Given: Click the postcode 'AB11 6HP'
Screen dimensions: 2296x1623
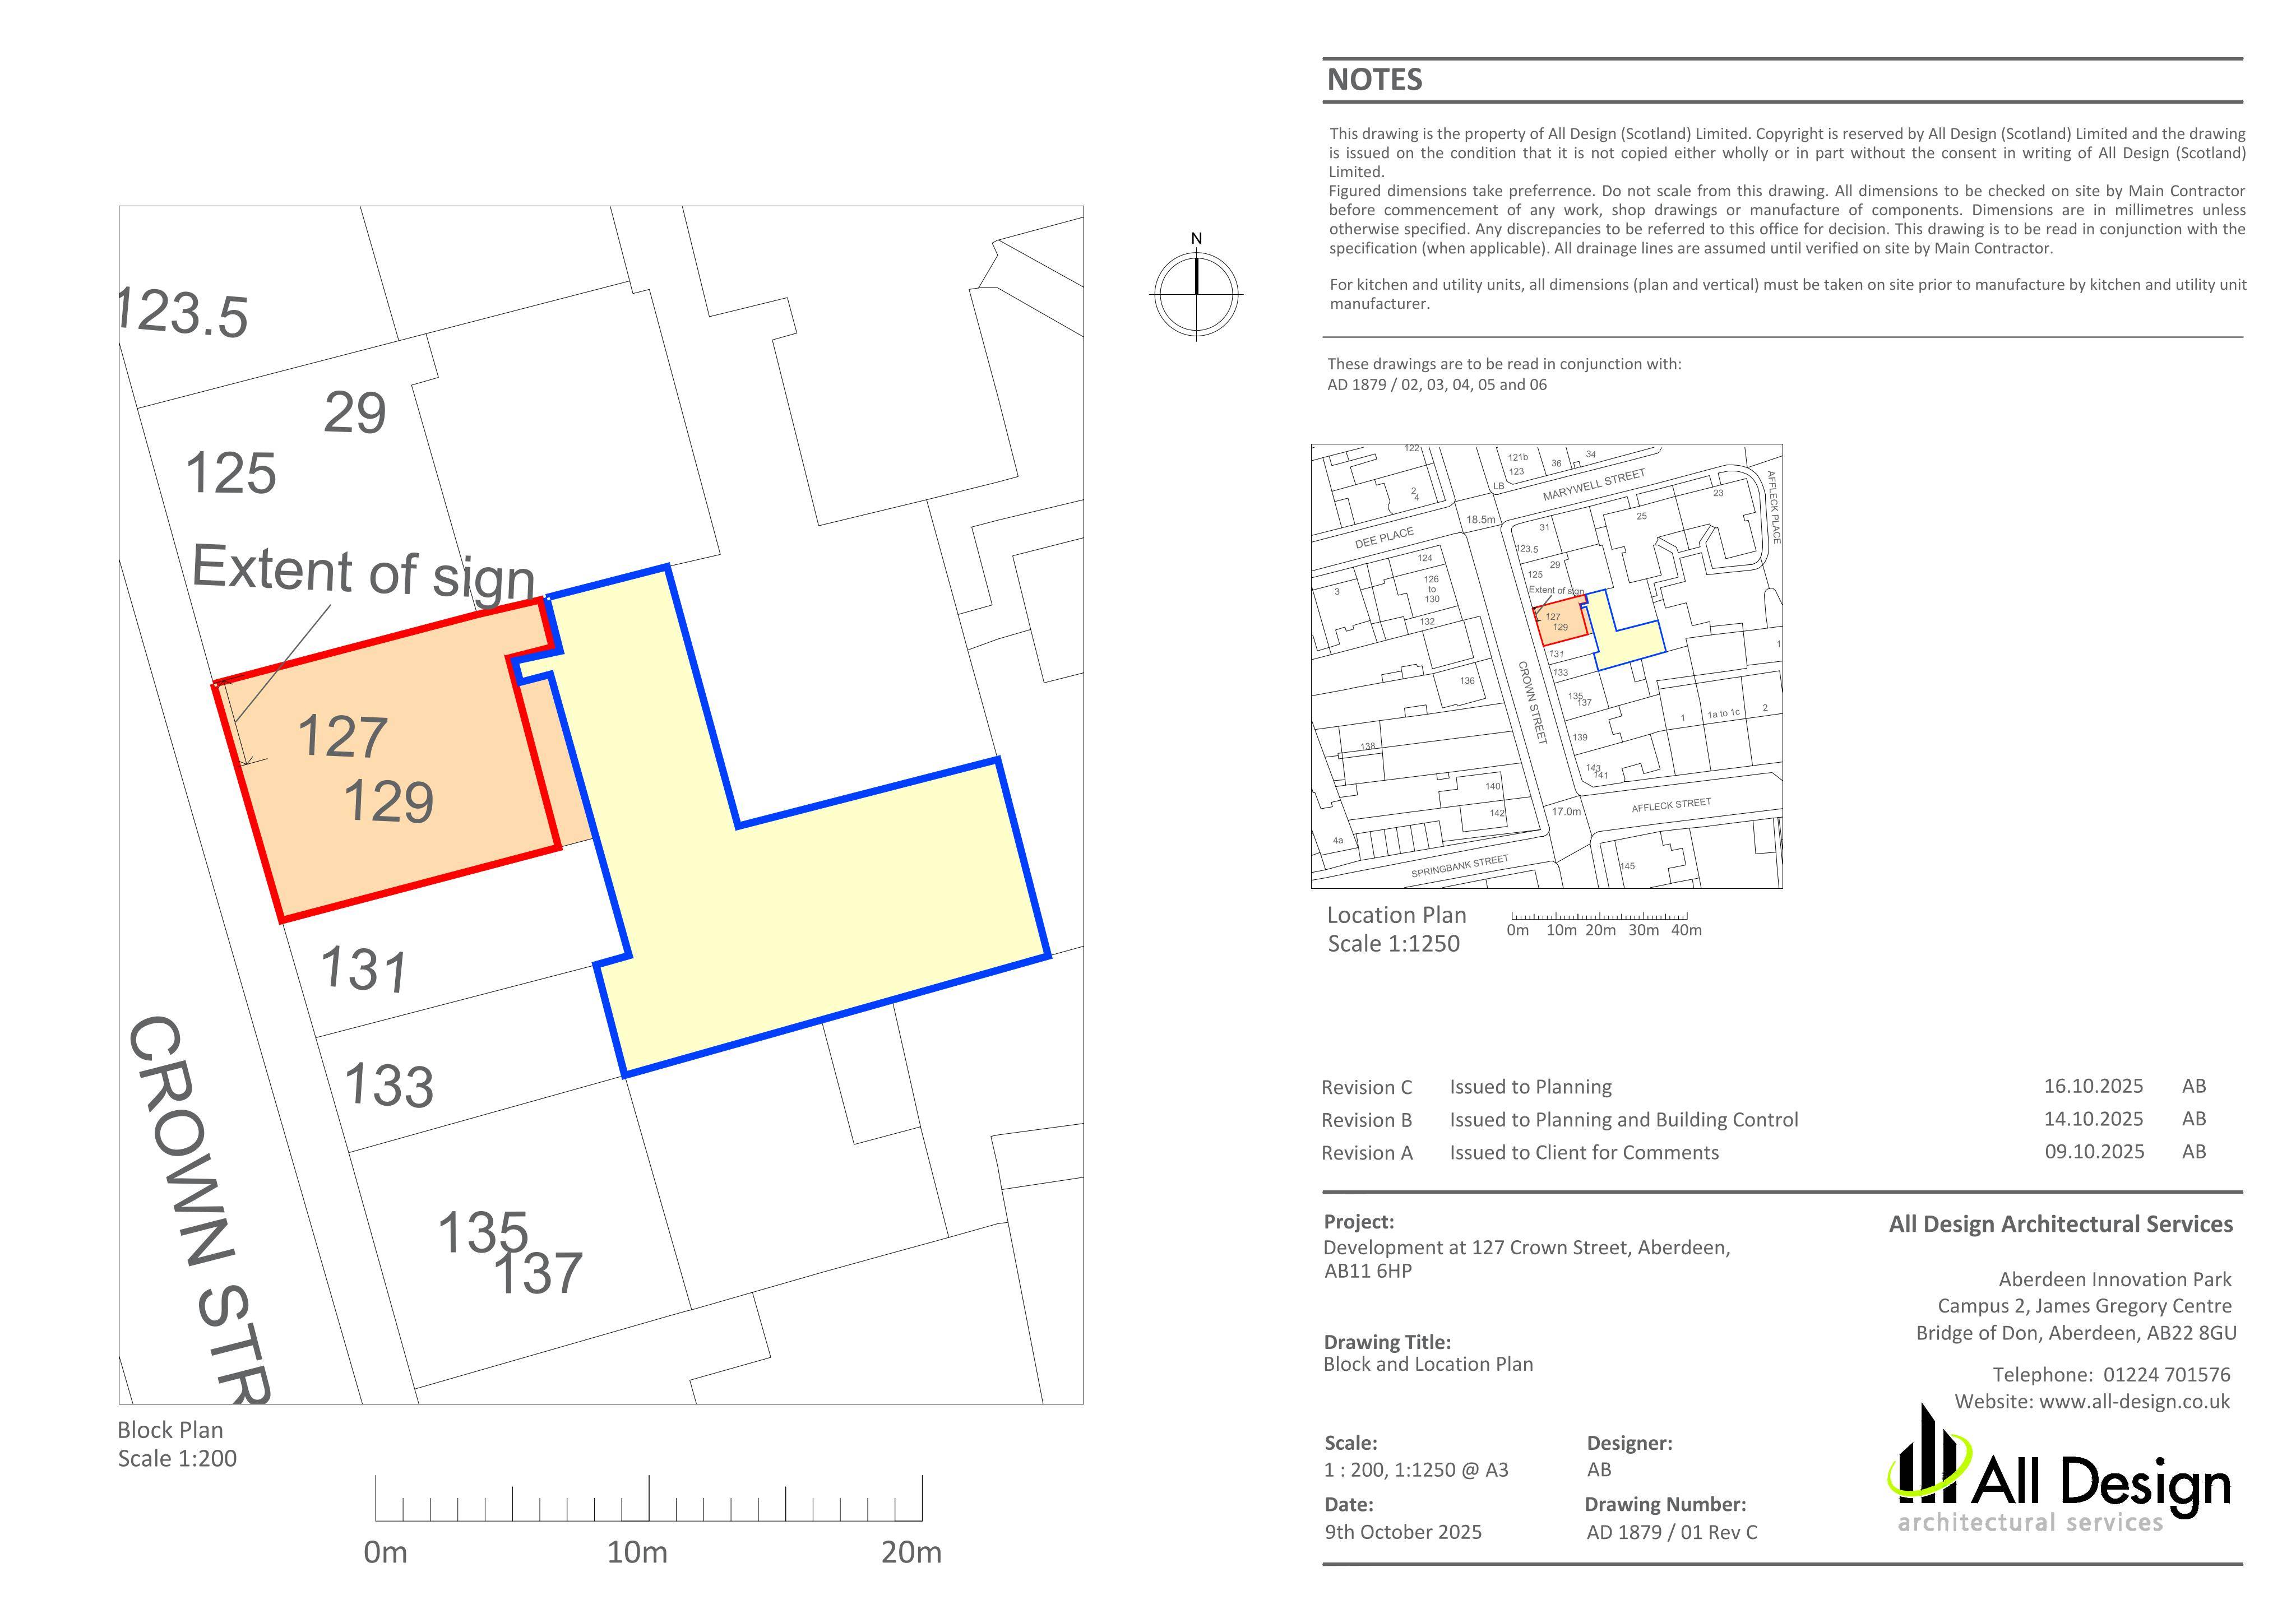Looking at the screenshot, I should 1367,1271.
